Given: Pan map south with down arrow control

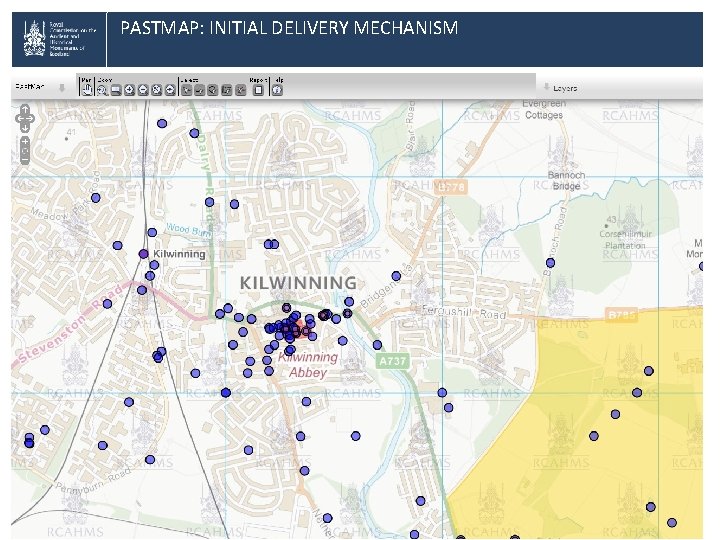Looking at the screenshot, I should (x=25, y=127).
